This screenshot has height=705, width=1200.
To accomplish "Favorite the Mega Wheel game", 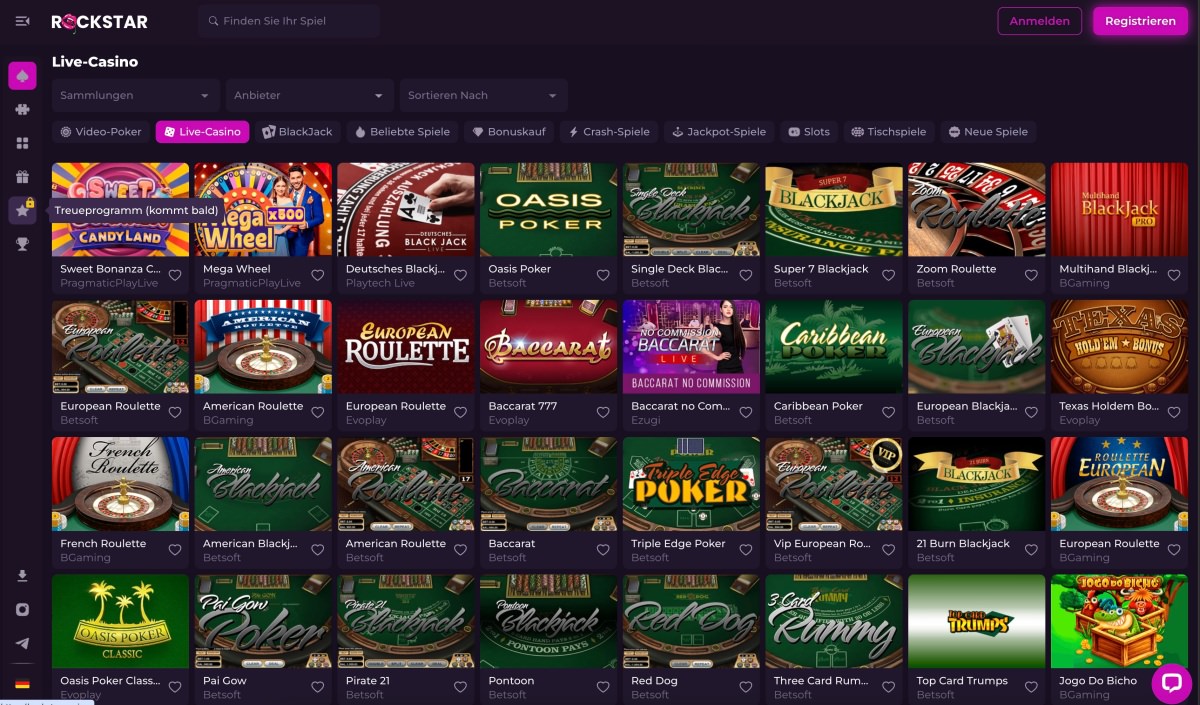I will pos(317,275).
